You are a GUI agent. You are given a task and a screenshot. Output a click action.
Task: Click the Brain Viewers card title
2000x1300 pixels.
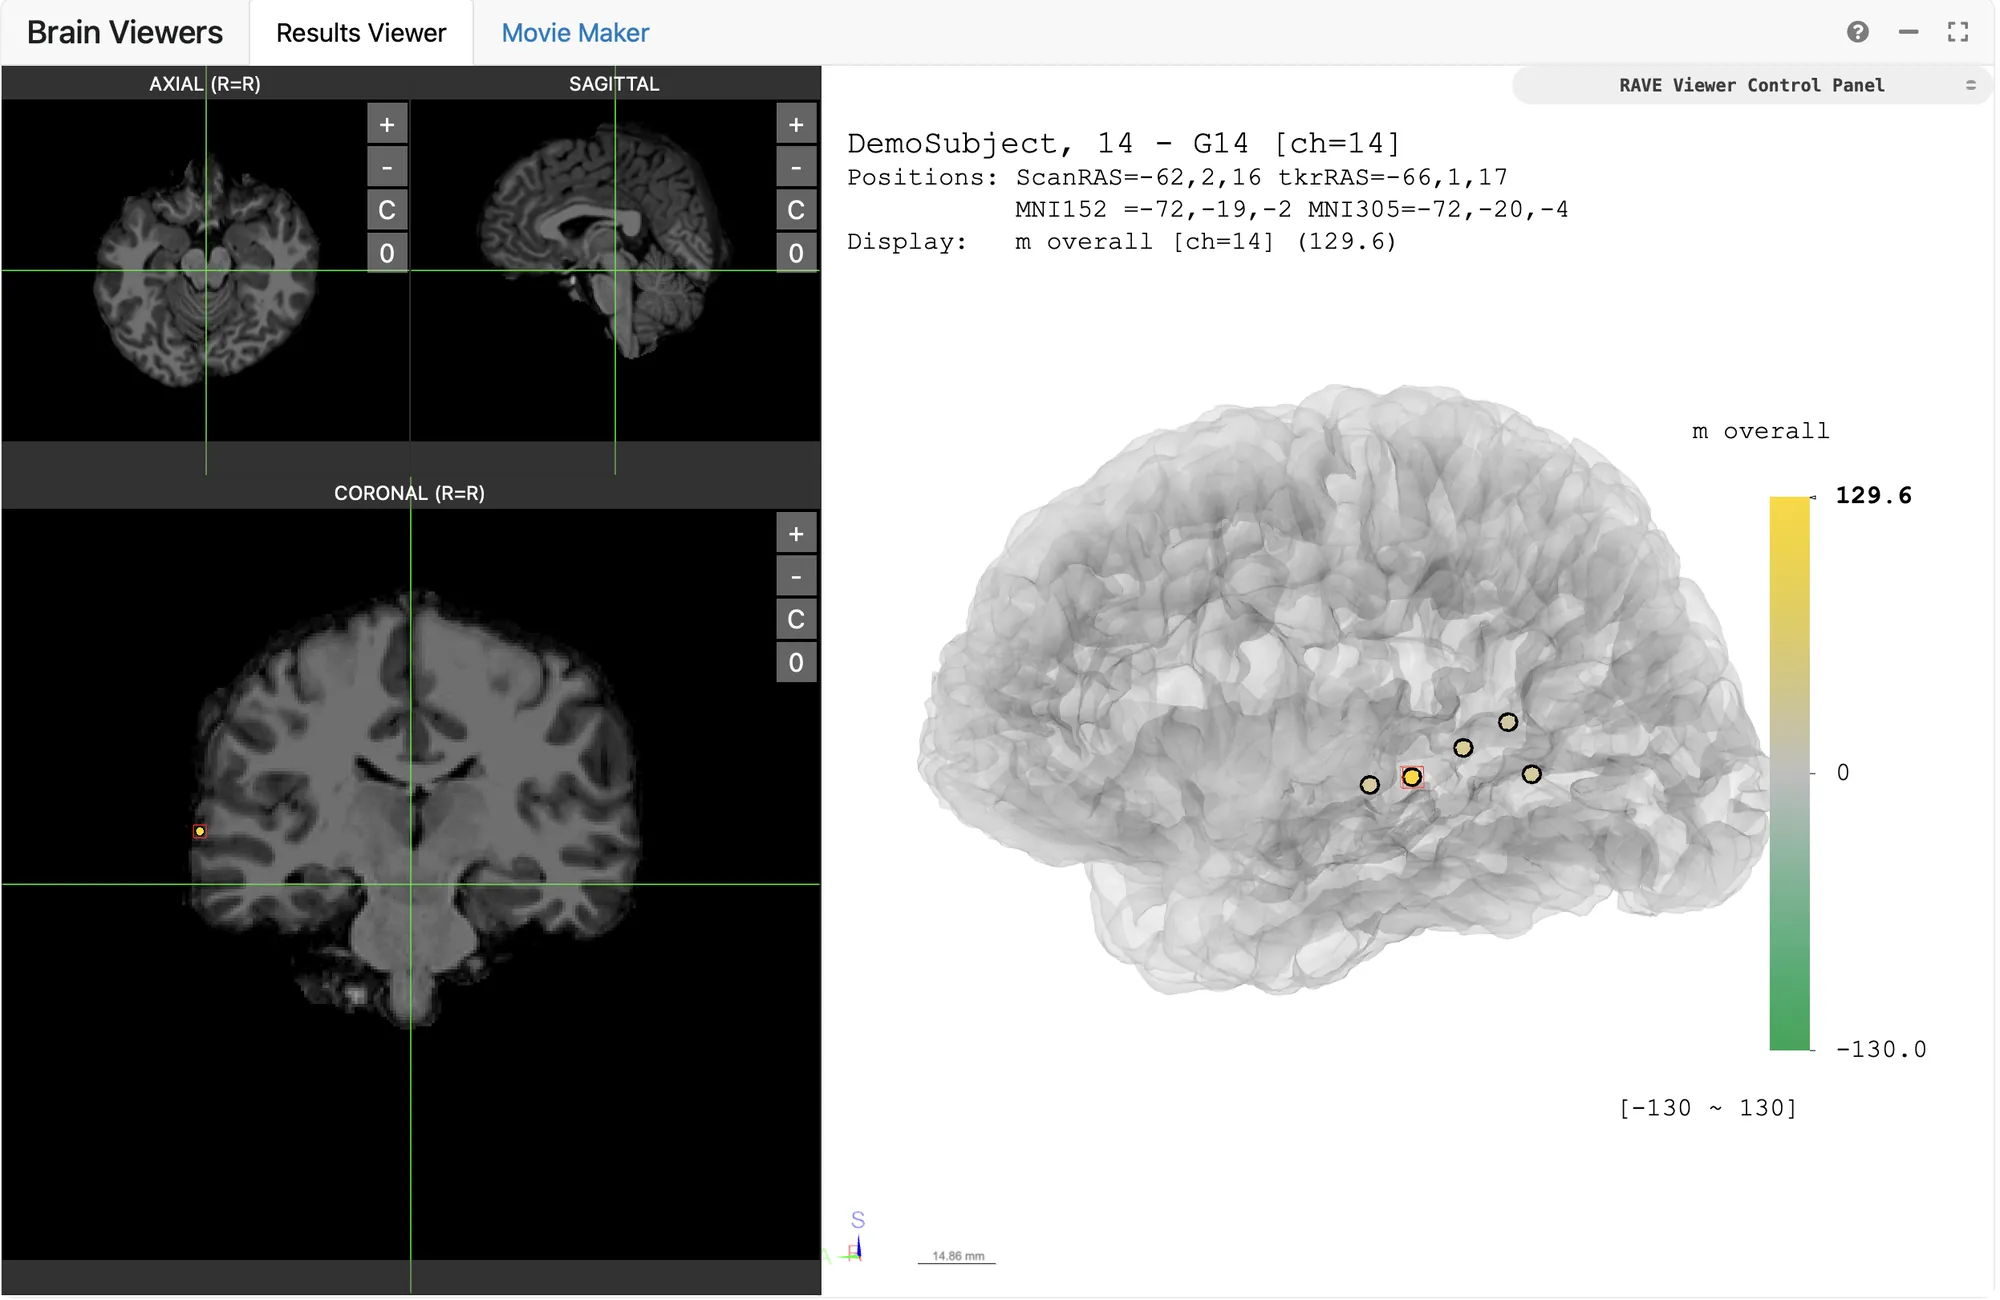[x=125, y=33]
